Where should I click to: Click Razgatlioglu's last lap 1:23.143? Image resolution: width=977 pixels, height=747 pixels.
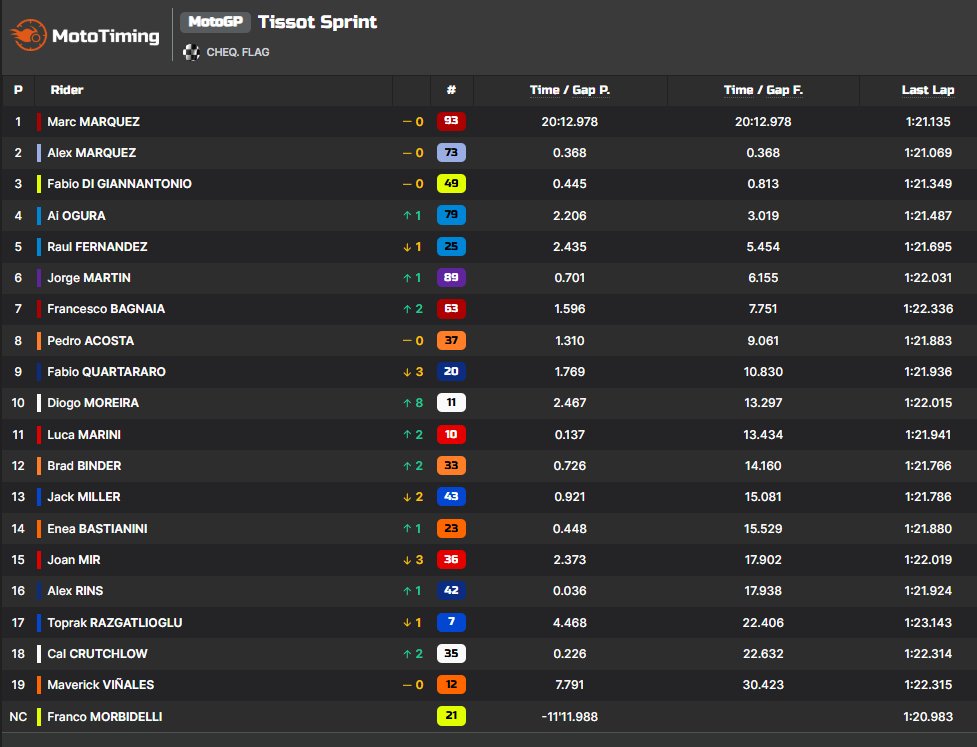click(928, 622)
